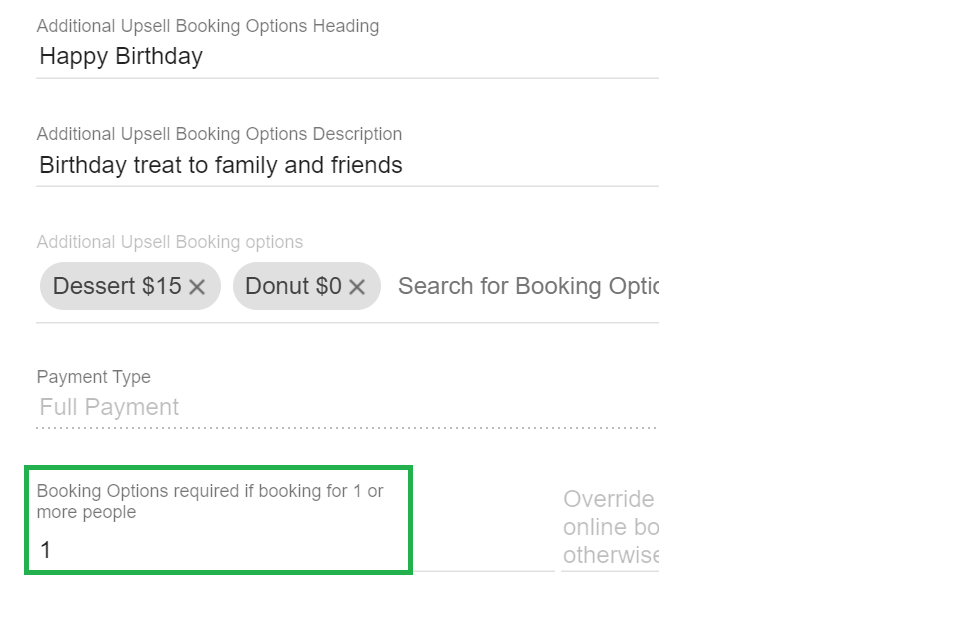Click the Additional Upsell Booking Options Heading label
The width and height of the screenshot is (977, 644).
(208, 25)
